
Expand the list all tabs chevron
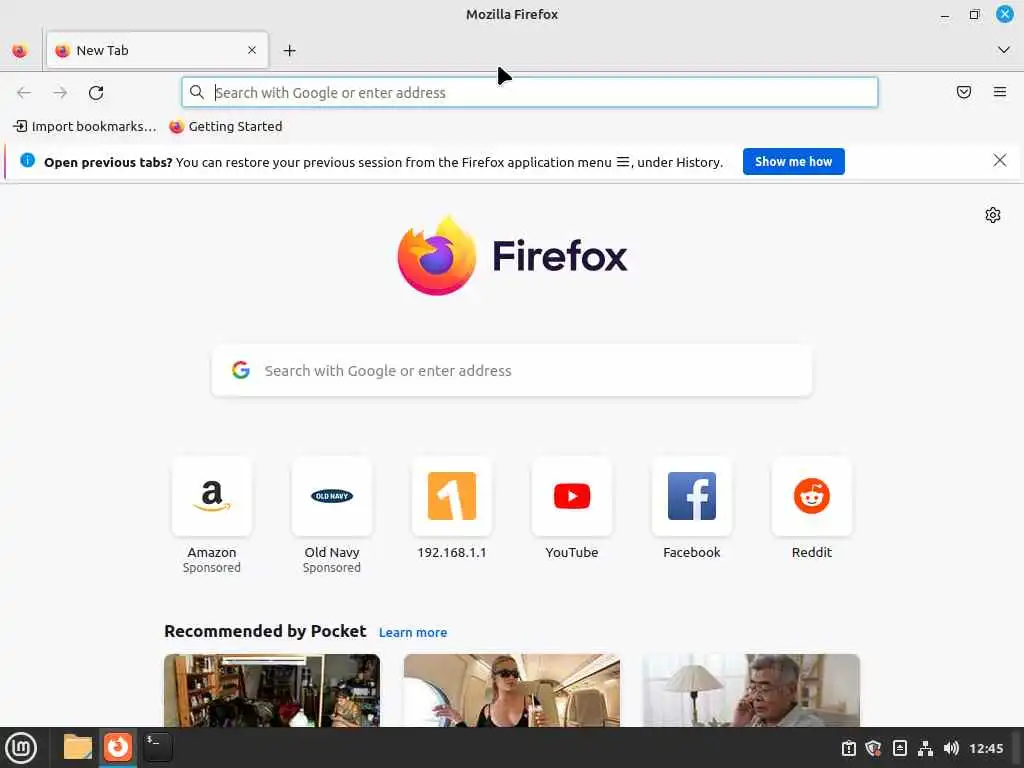[1004, 50]
